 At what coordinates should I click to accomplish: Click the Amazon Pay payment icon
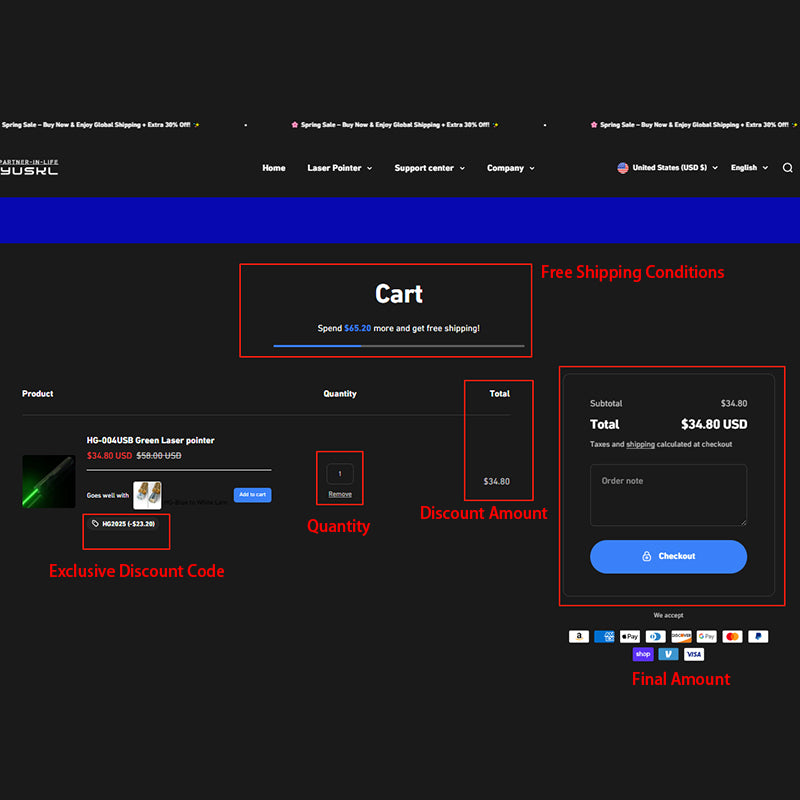click(x=579, y=636)
